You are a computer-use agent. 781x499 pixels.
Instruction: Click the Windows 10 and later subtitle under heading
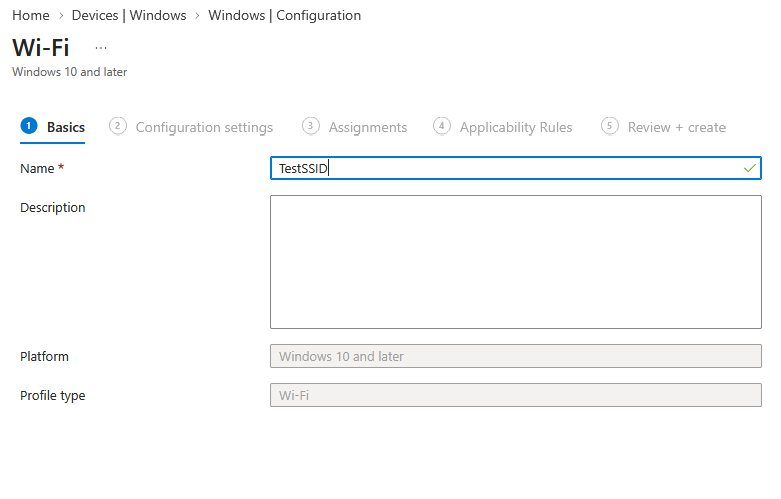(x=70, y=72)
